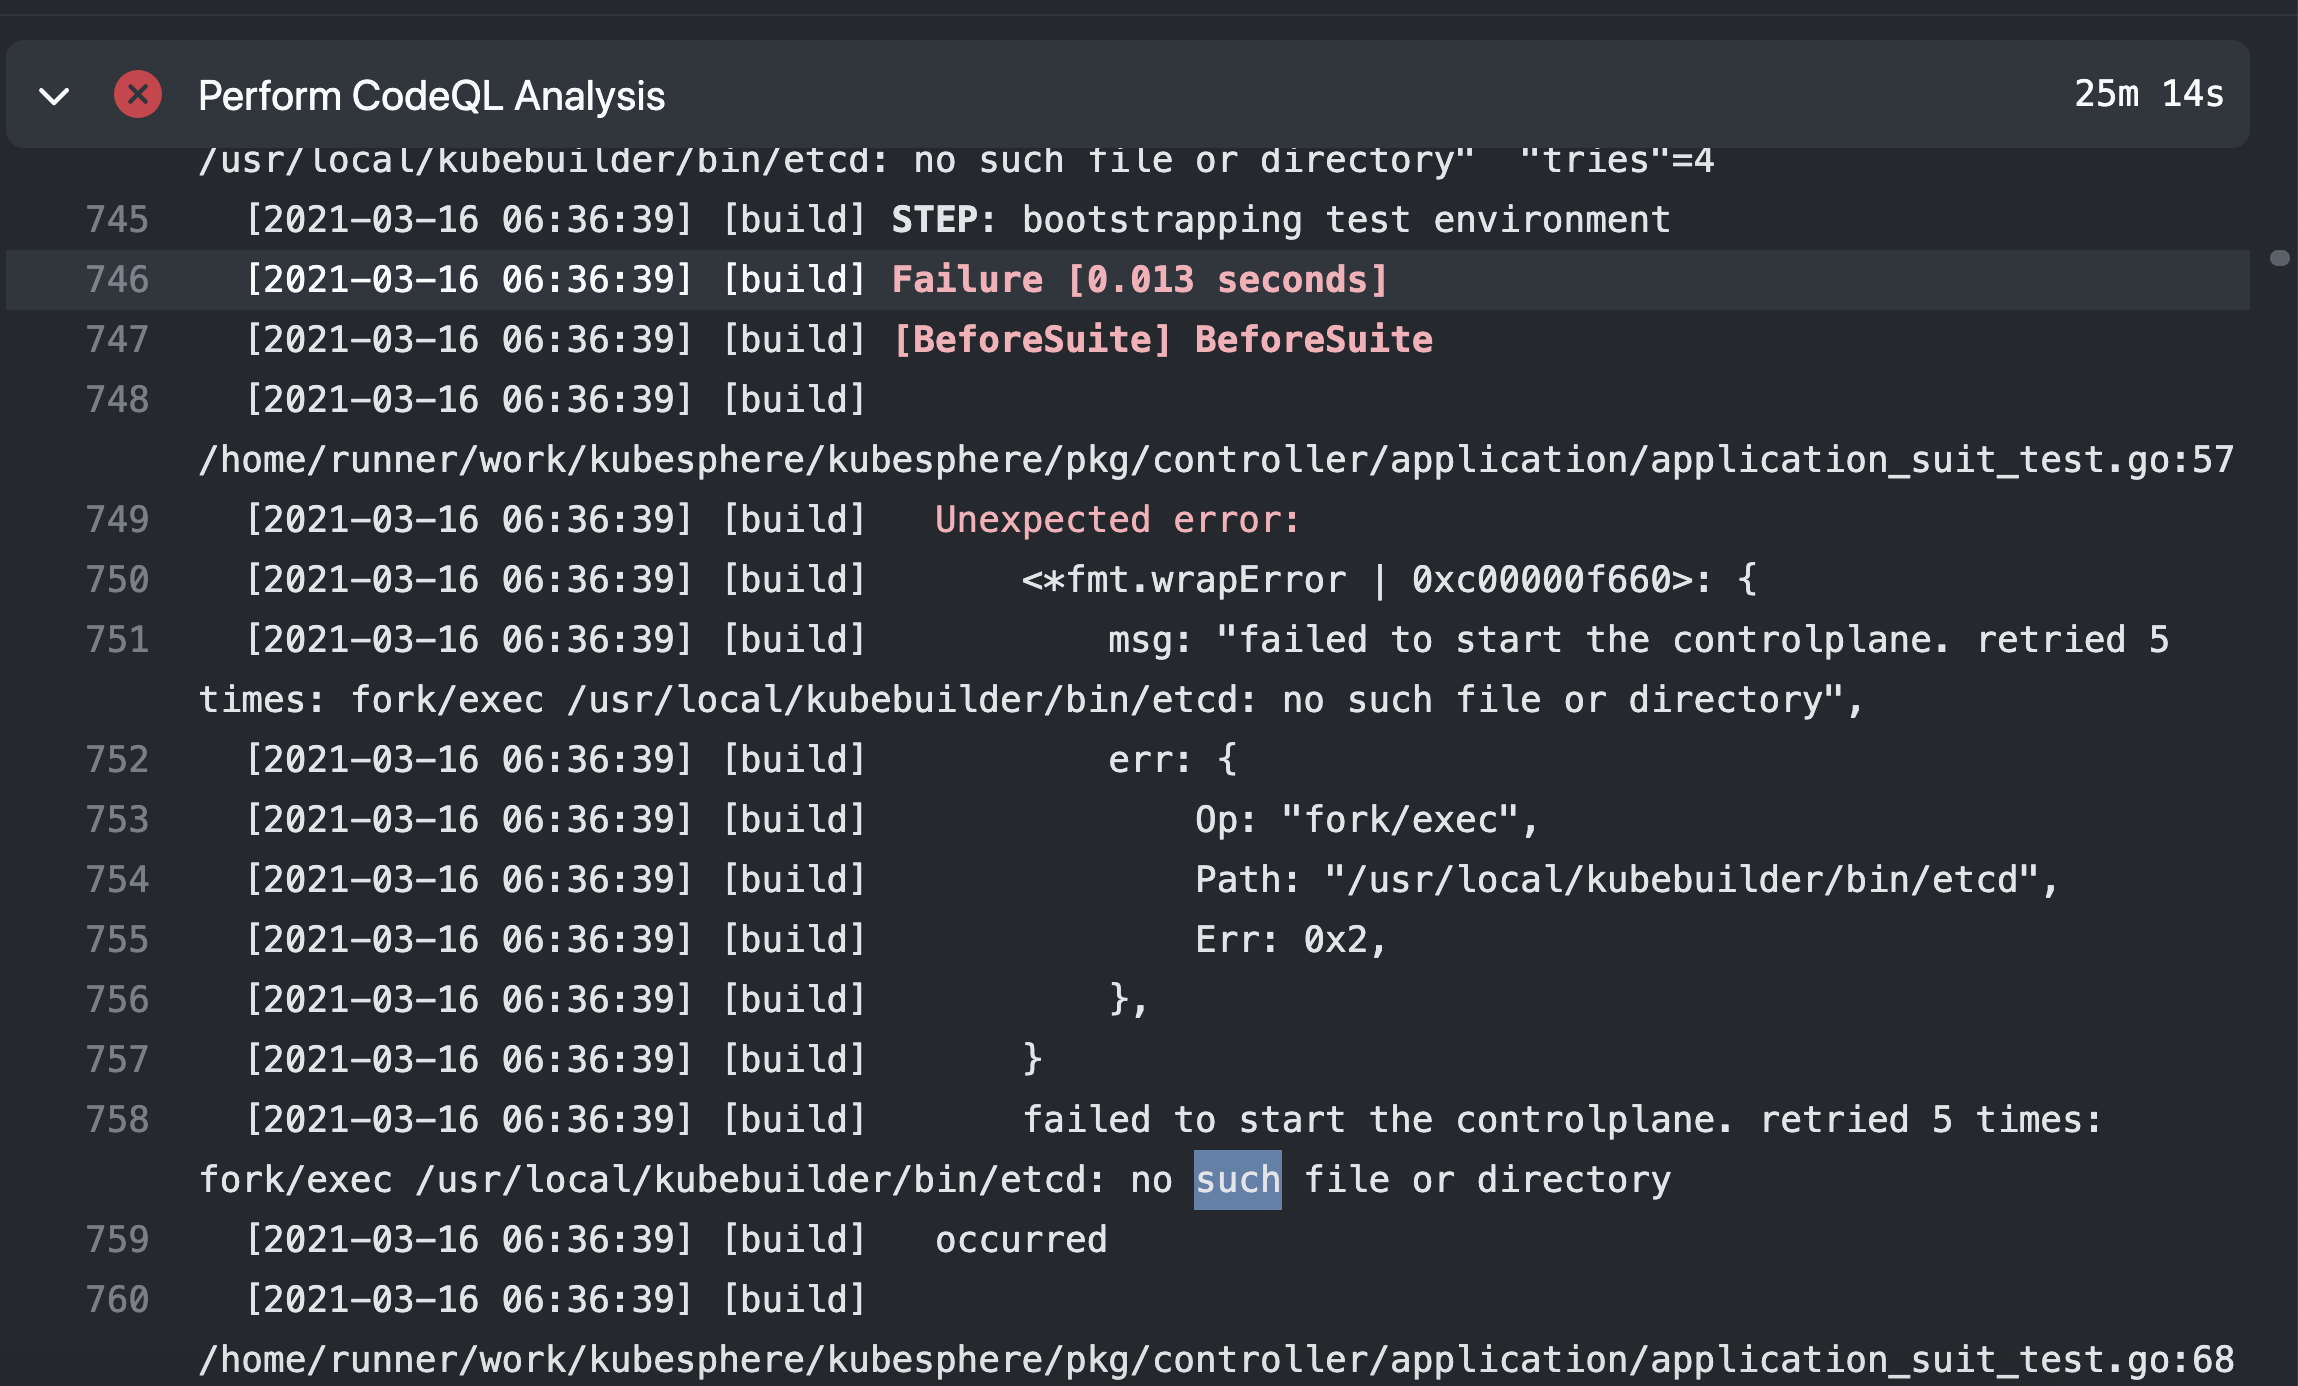Click the duration 25m 14s

click(x=2148, y=95)
